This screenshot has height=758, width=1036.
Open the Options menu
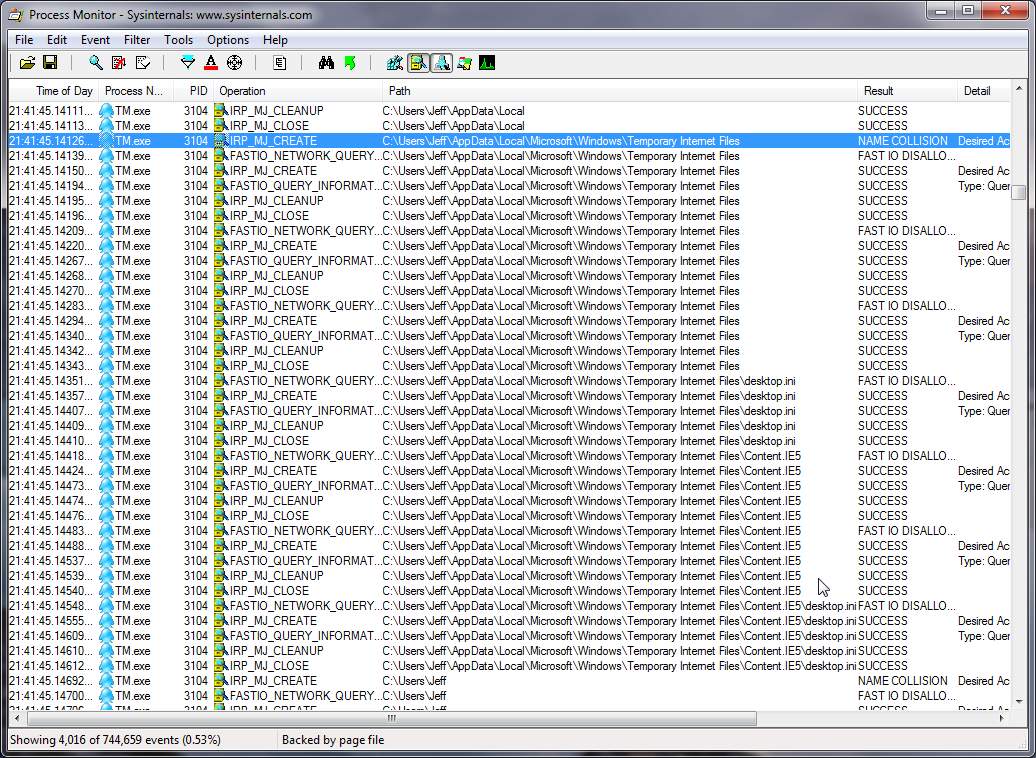click(228, 40)
